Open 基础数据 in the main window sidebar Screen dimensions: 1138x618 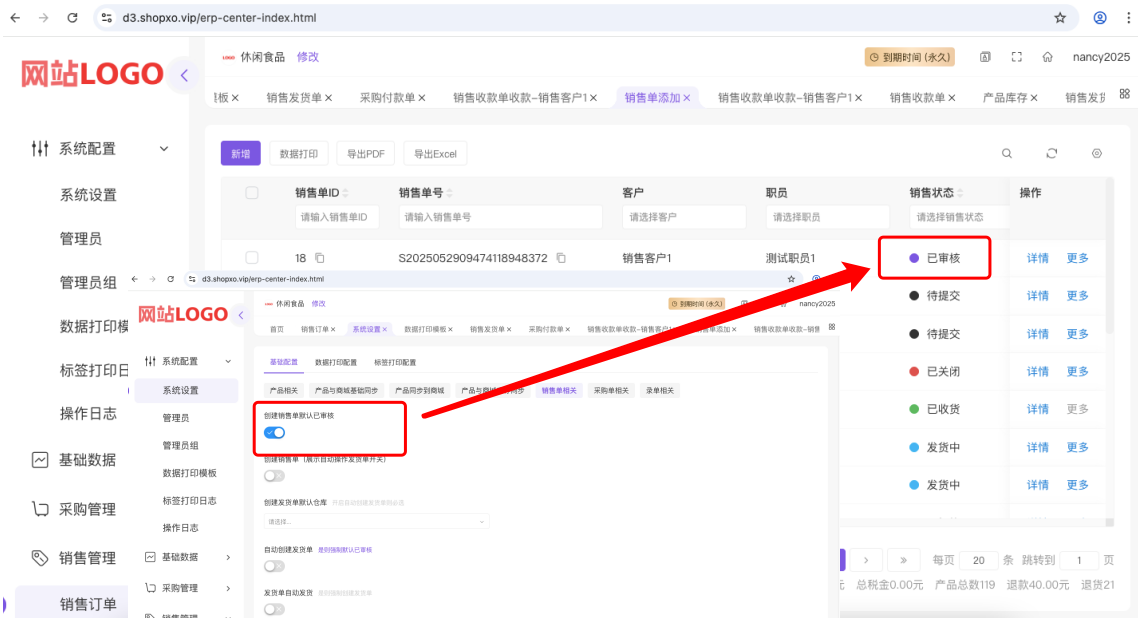click(87, 460)
